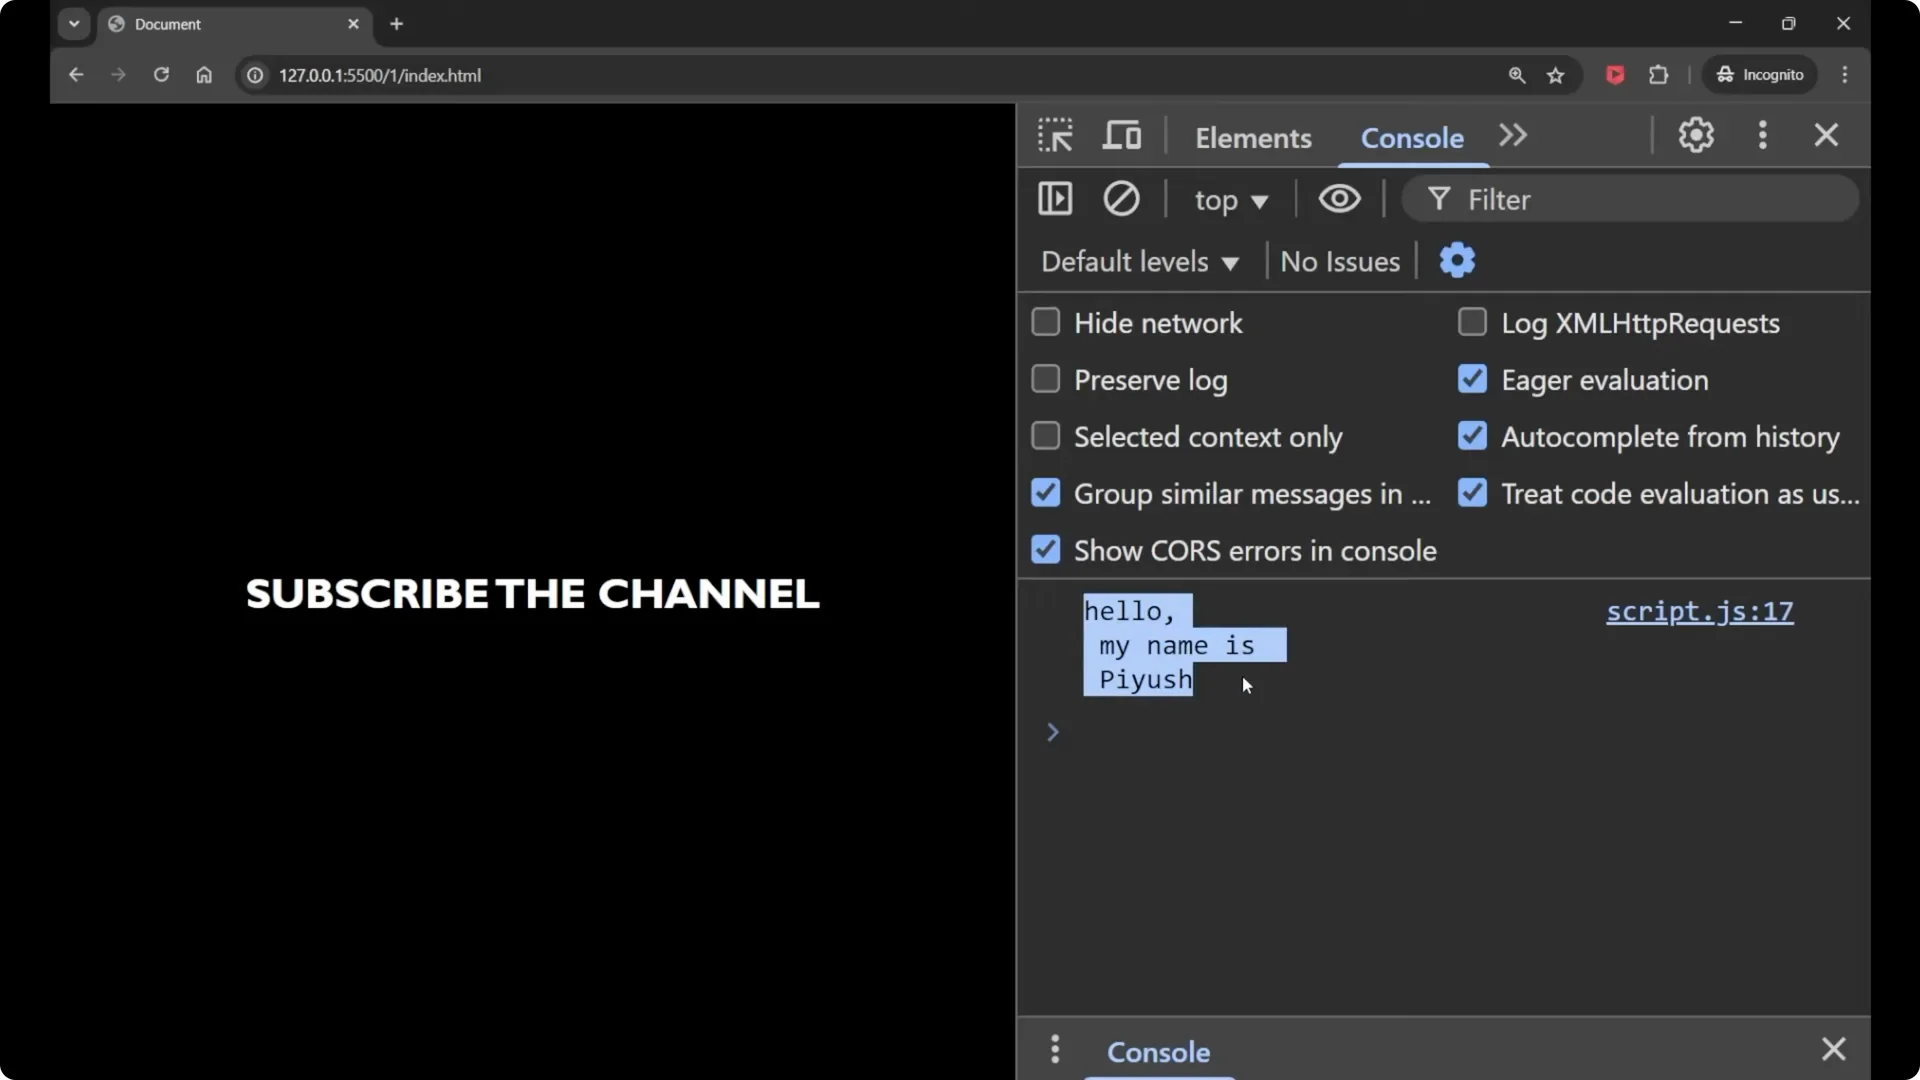Show the console sidebar panel icon
Screen dimensions: 1920x1080
click(x=1055, y=199)
